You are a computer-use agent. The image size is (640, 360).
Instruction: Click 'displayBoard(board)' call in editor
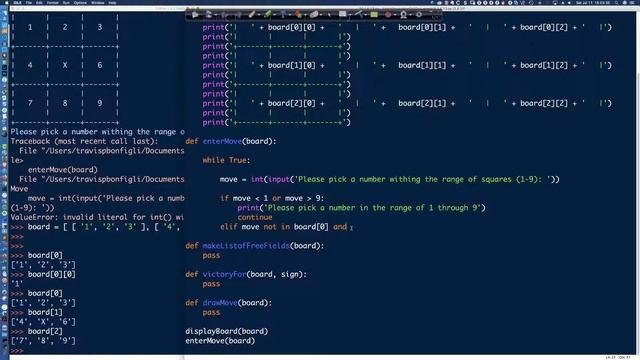pos(227,331)
